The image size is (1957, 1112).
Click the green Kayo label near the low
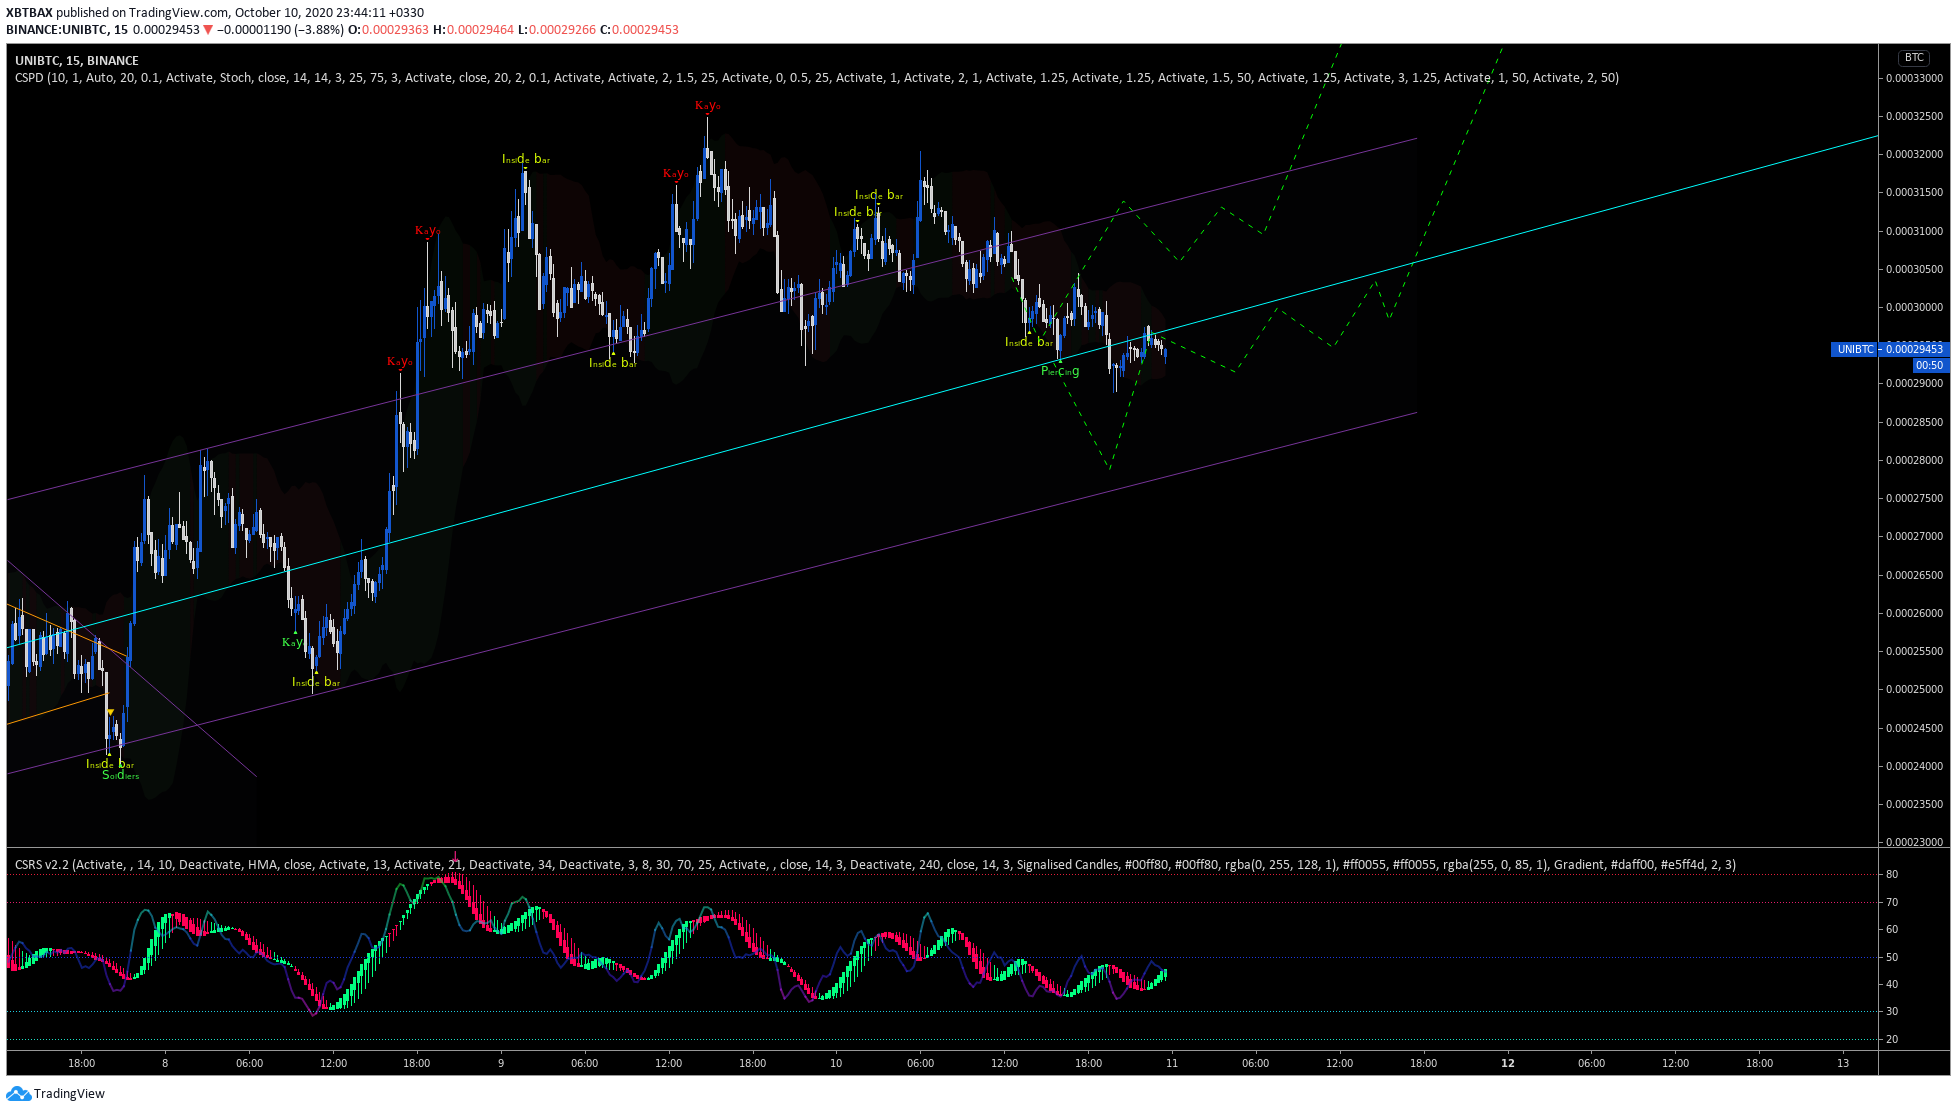(292, 642)
